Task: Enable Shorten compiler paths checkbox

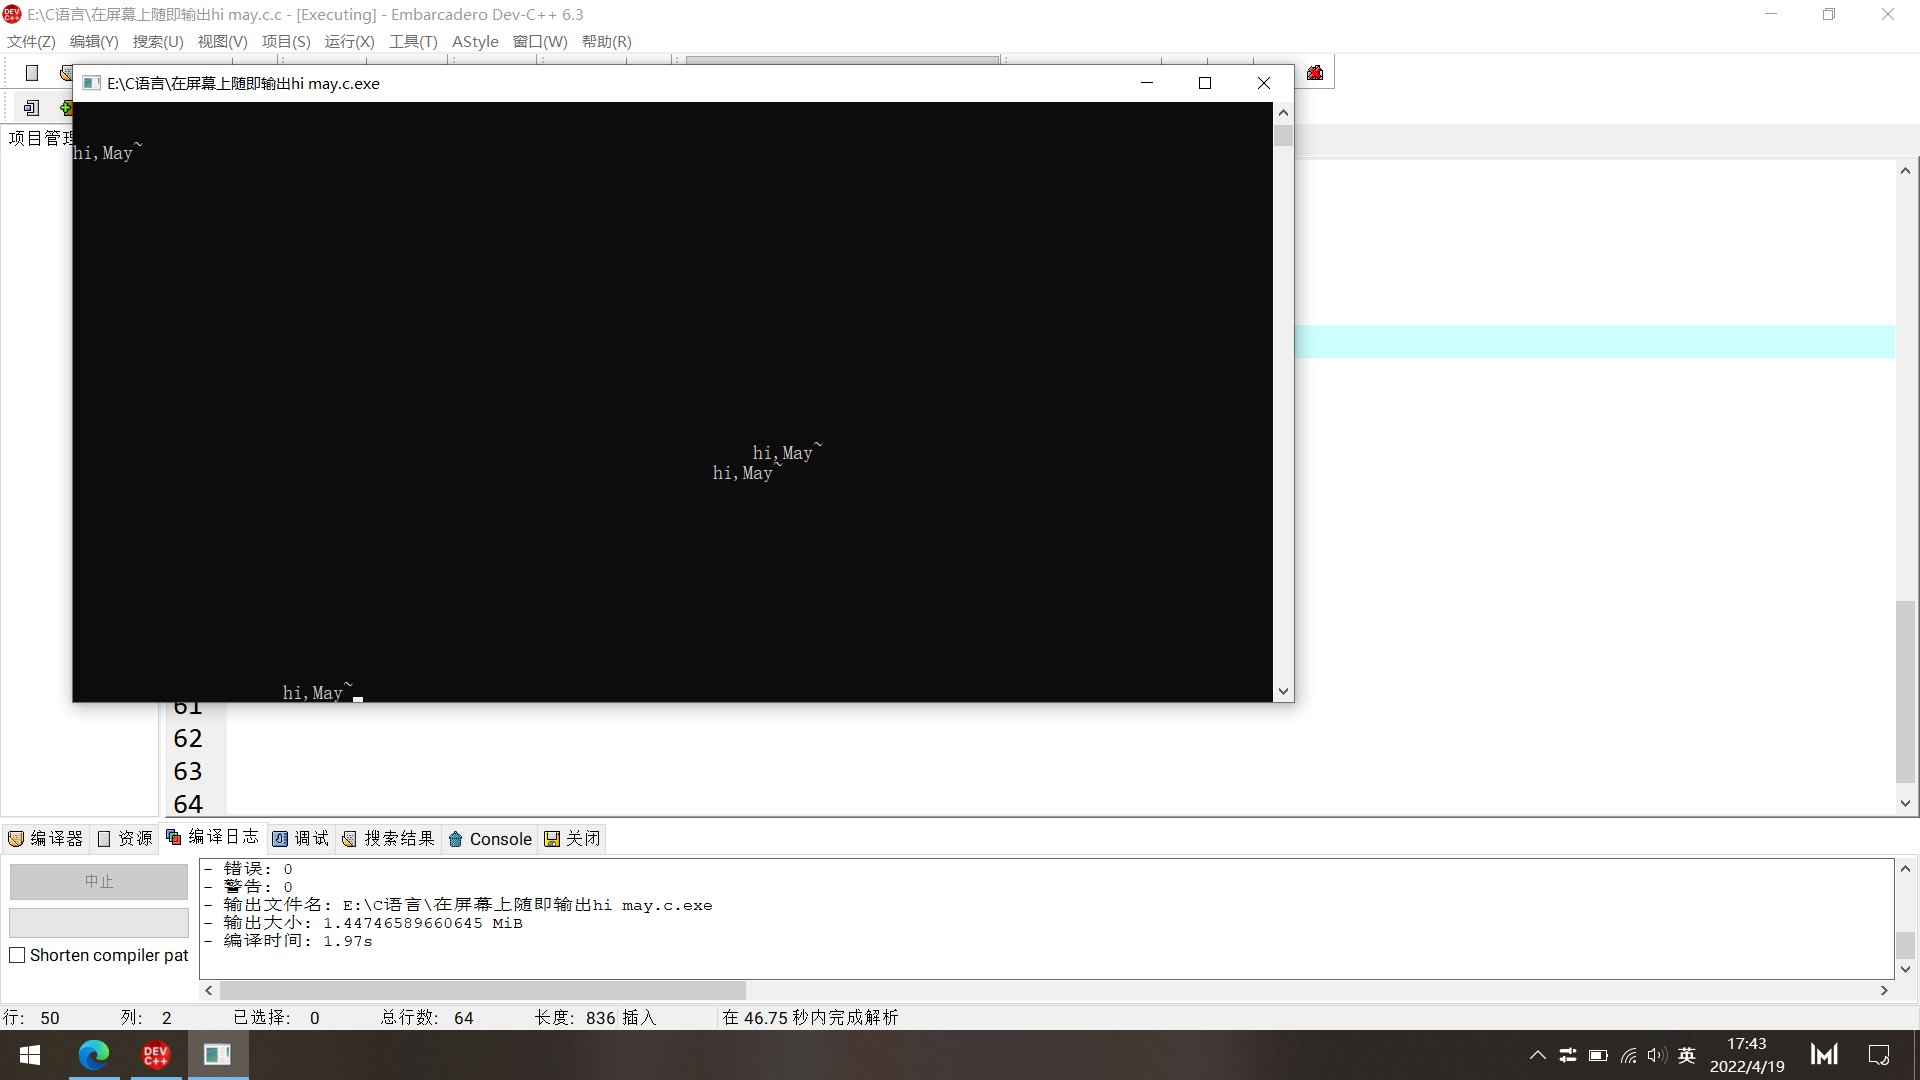Action: click(x=17, y=955)
